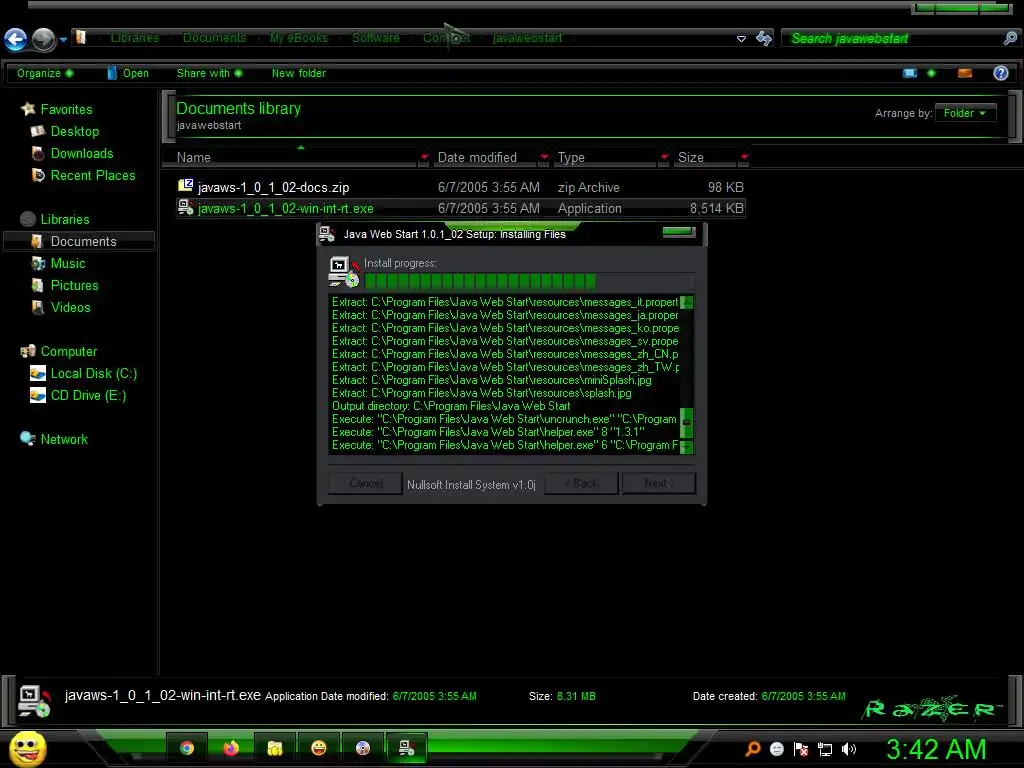This screenshot has height=768, width=1024.
Task: Click the install progress bar
Action: (529, 281)
